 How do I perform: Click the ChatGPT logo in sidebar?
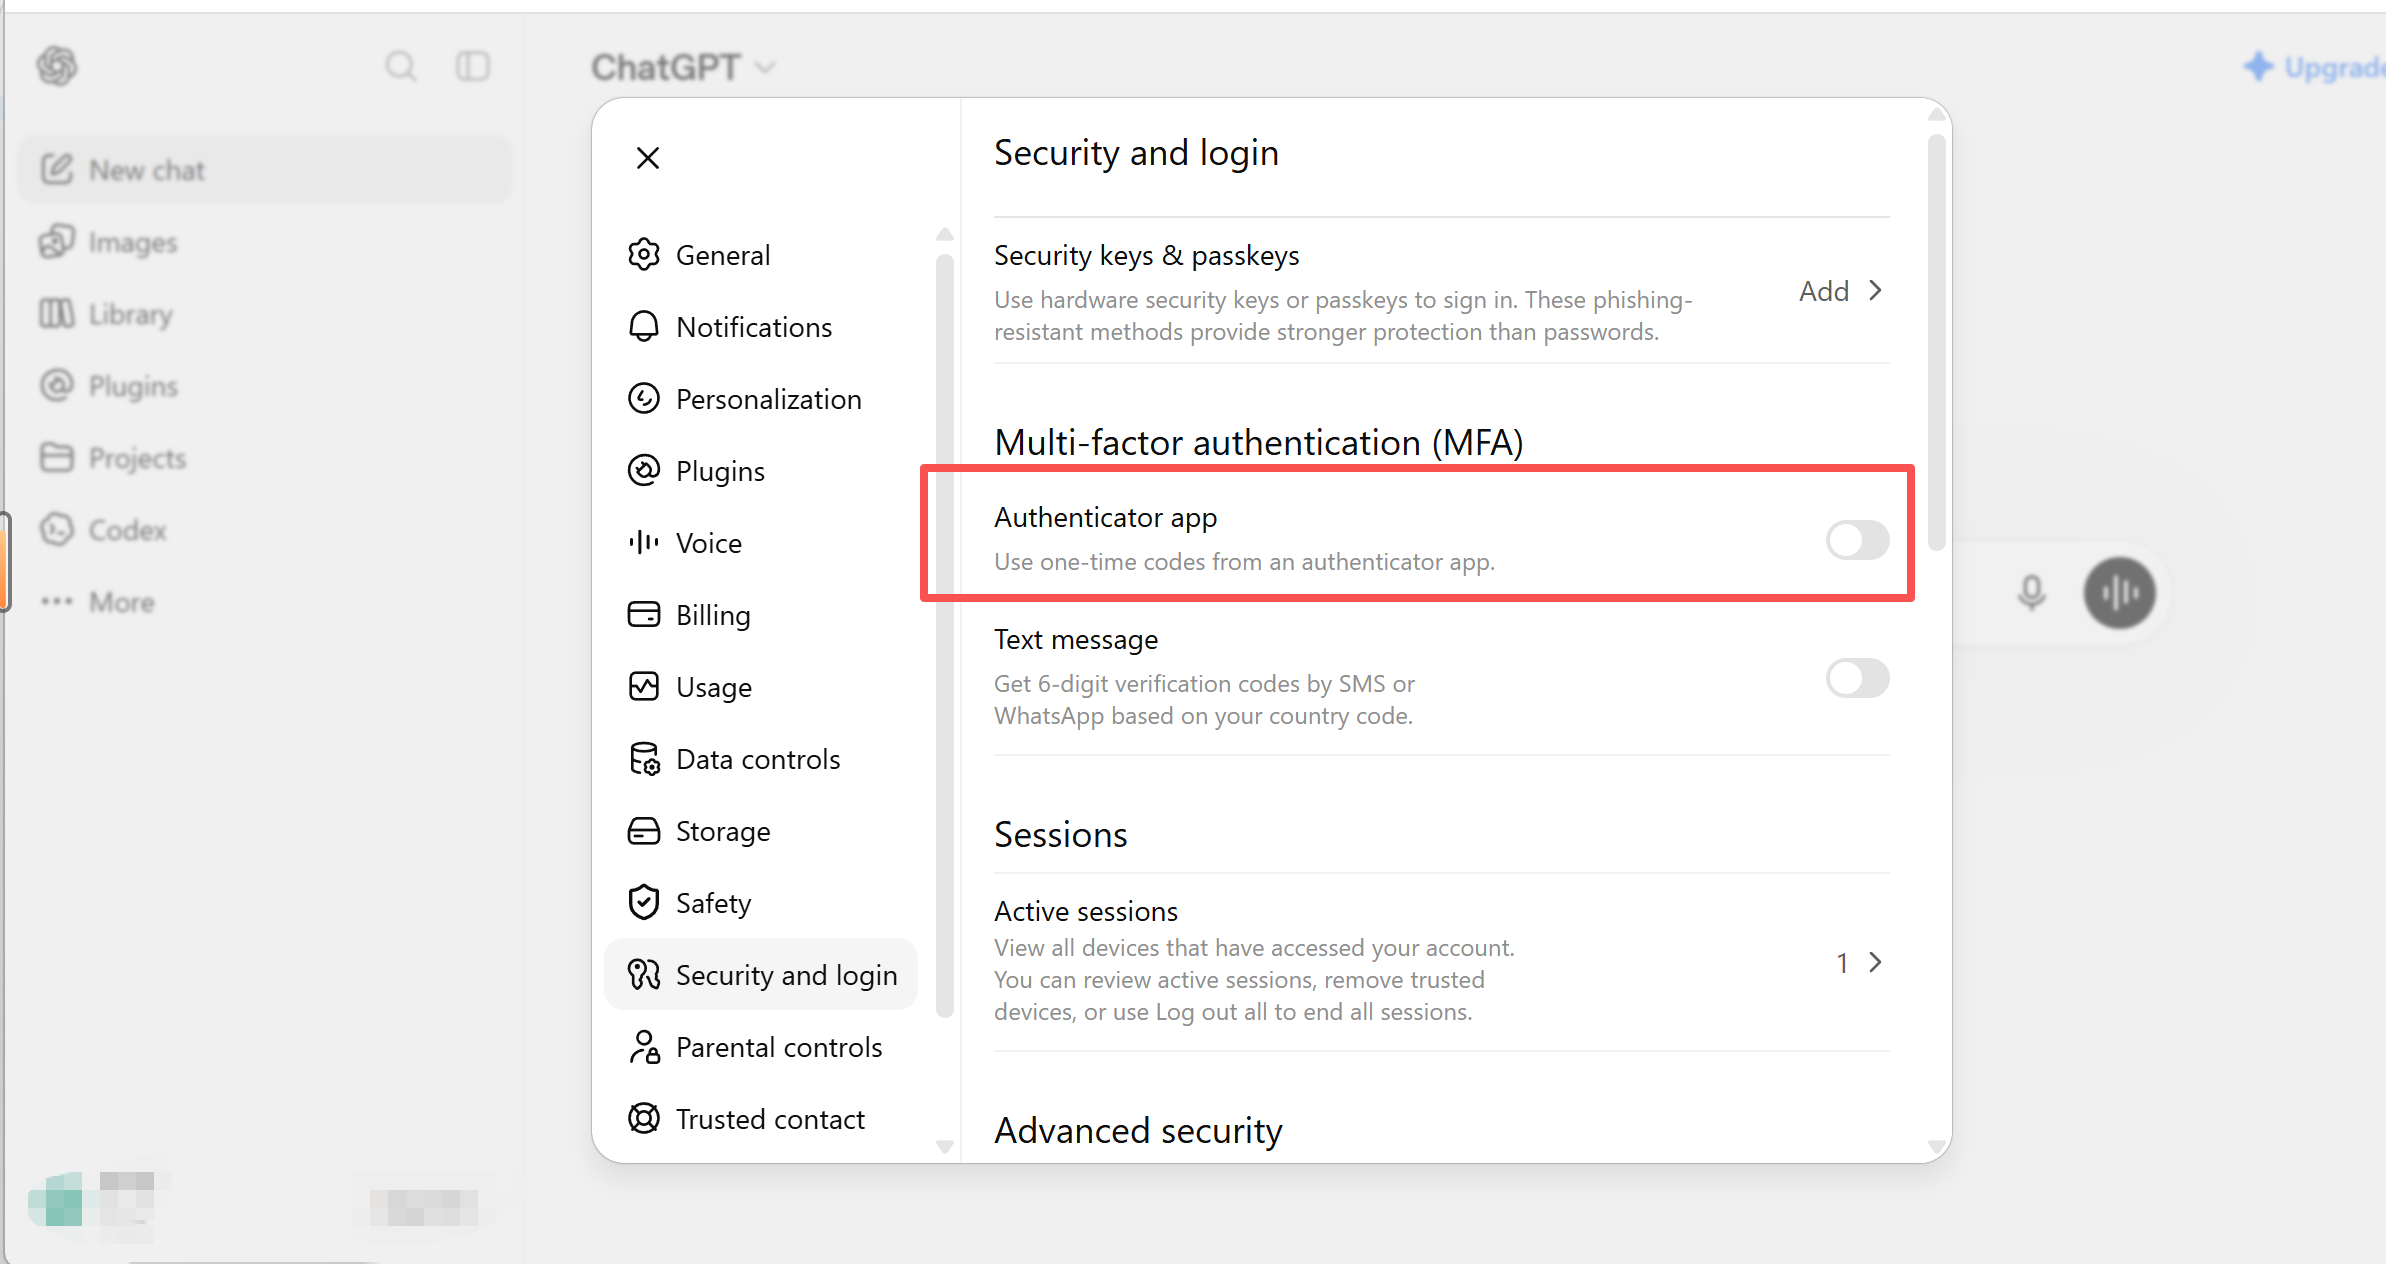pyautogui.click(x=57, y=67)
